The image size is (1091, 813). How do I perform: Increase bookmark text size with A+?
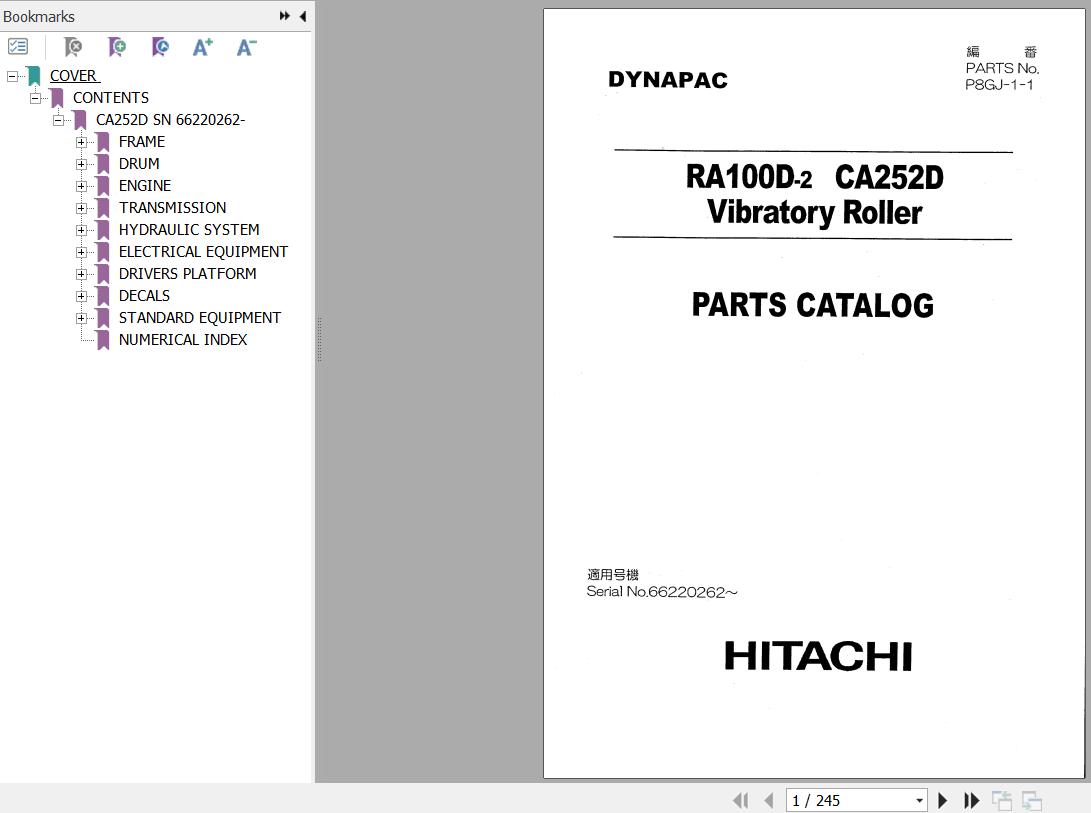203,47
